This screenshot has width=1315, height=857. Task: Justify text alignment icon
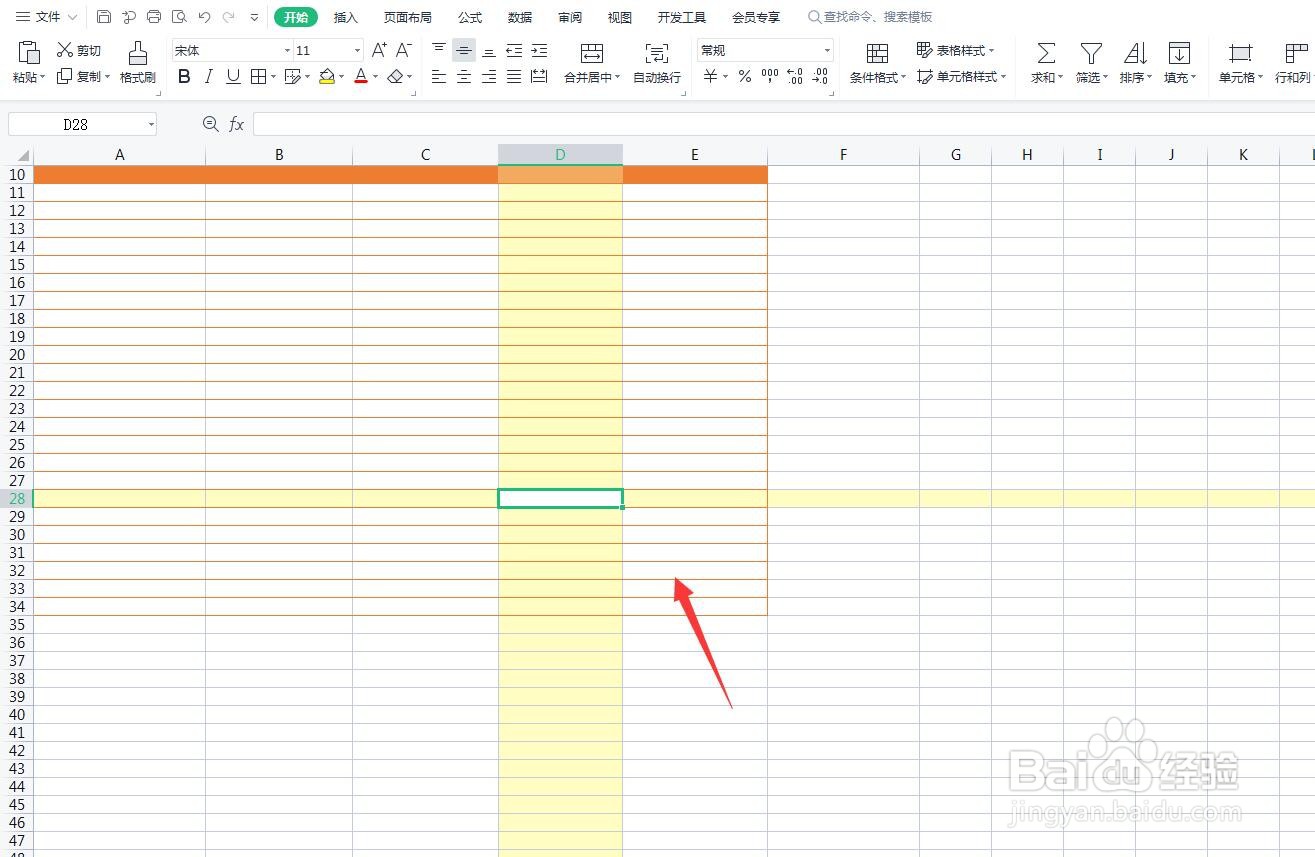514,77
